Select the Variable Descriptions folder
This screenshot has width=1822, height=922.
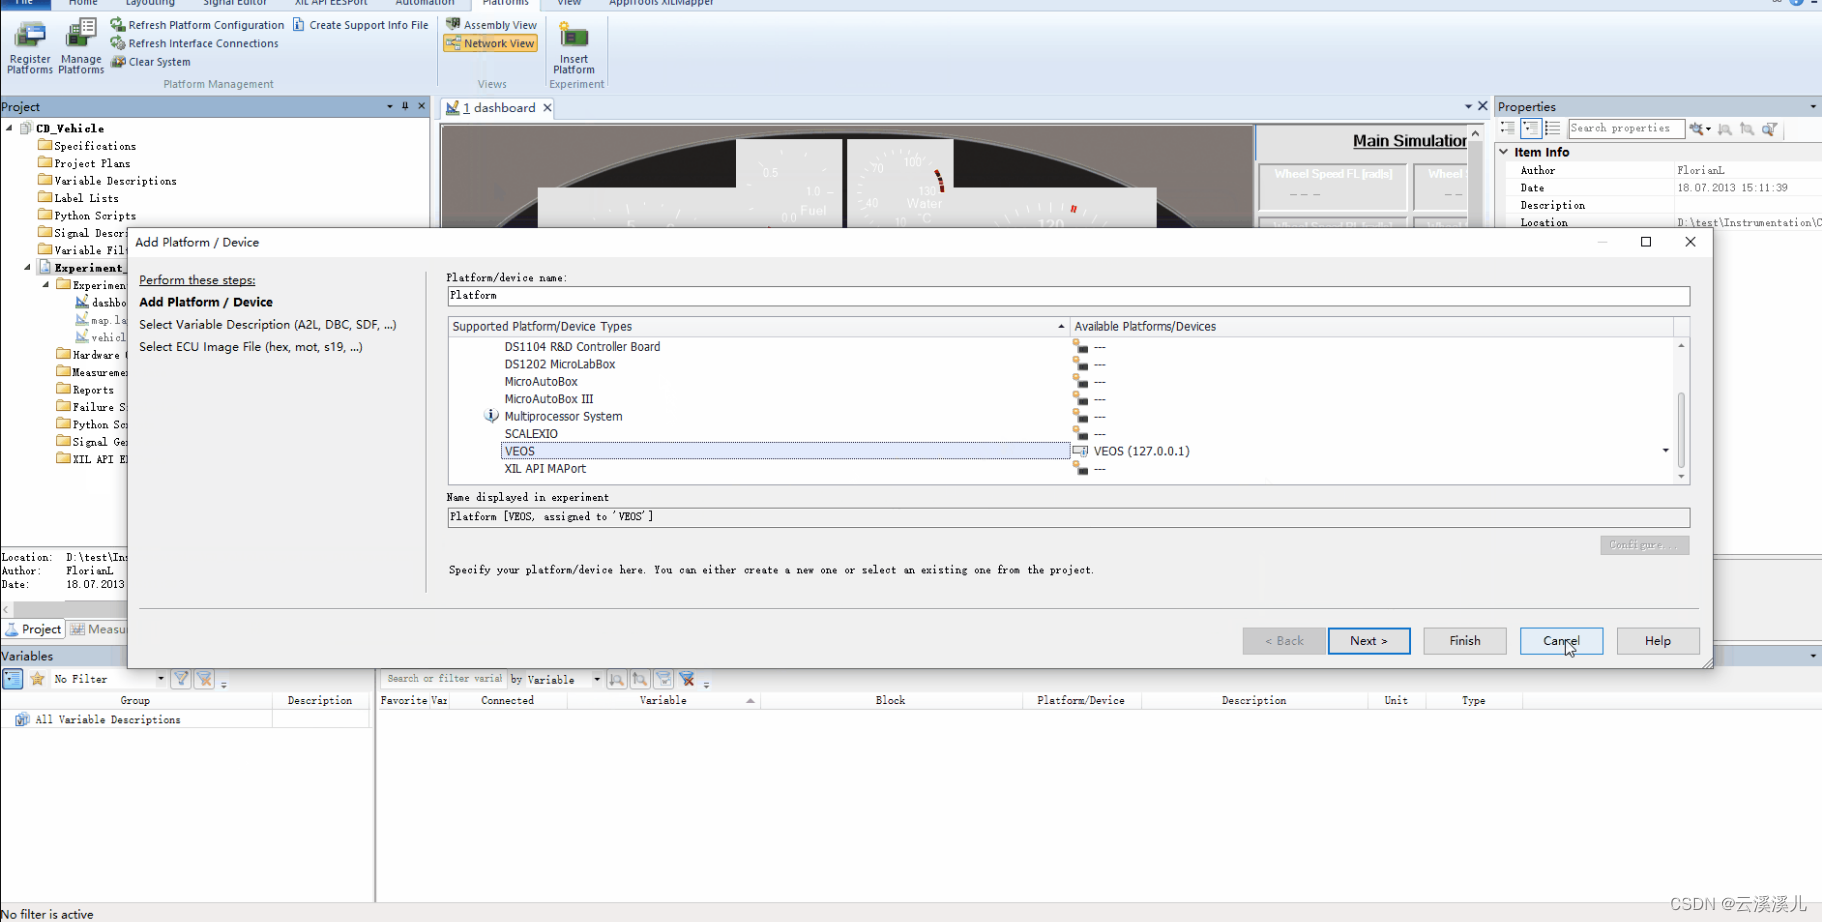point(107,181)
